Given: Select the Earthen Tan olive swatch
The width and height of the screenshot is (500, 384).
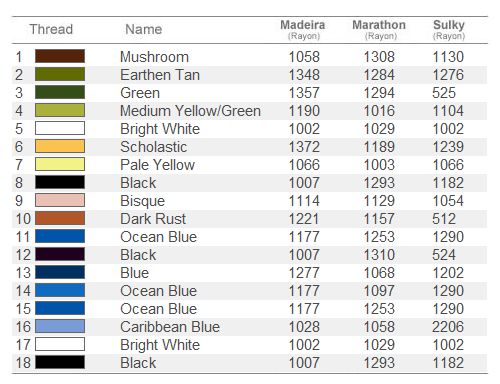Looking at the screenshot, I should click(60, 74).
